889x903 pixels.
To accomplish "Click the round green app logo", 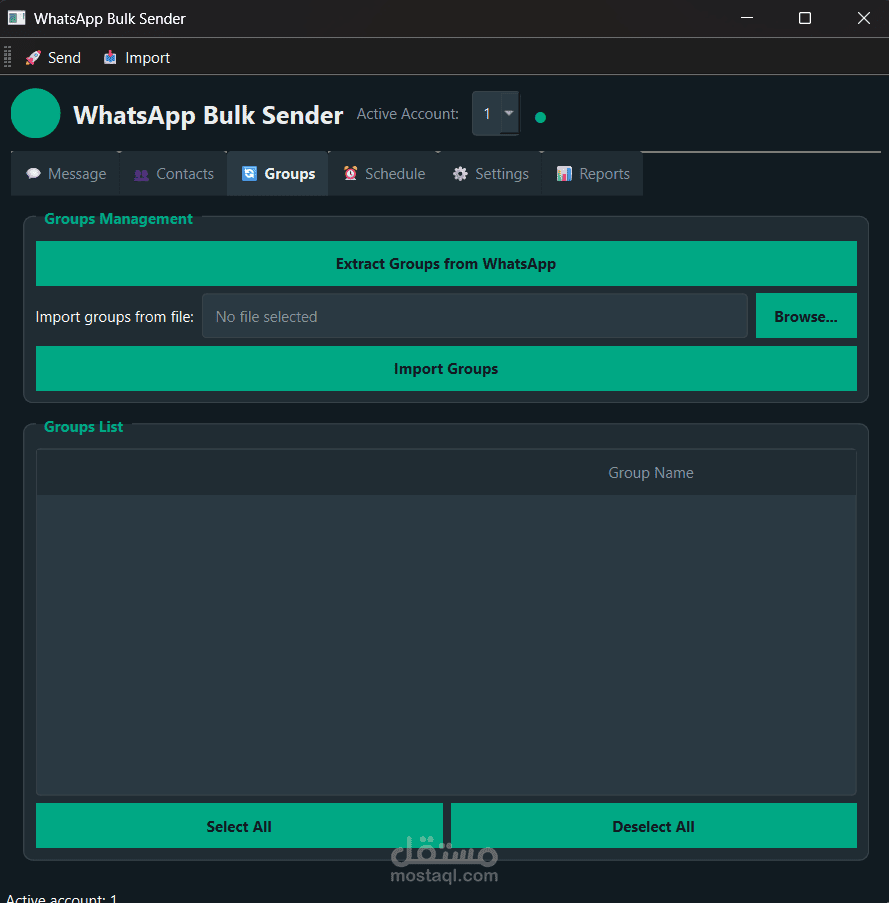I will coord(36,113).
